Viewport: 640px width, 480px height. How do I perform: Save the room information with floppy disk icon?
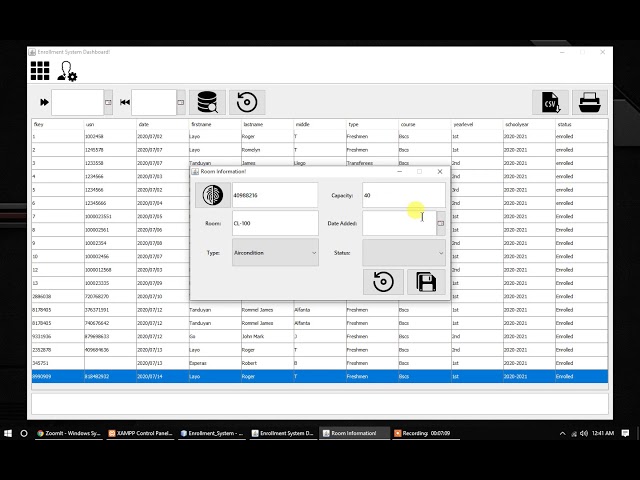[x=426, y=282]
